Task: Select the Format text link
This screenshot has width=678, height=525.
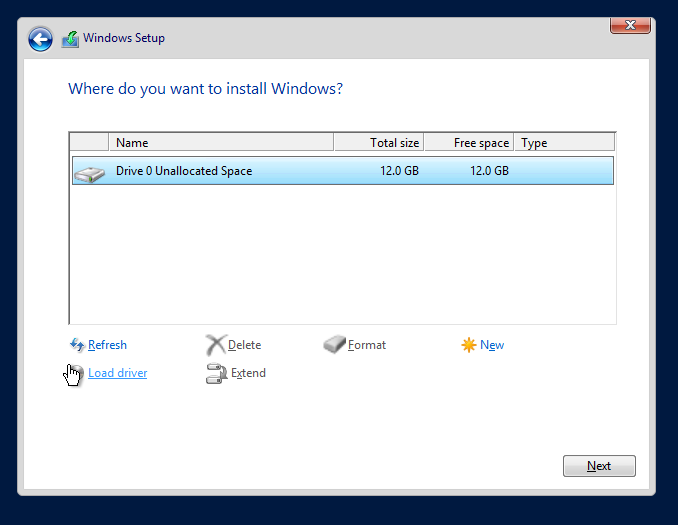Action: [x=367, y=345]
